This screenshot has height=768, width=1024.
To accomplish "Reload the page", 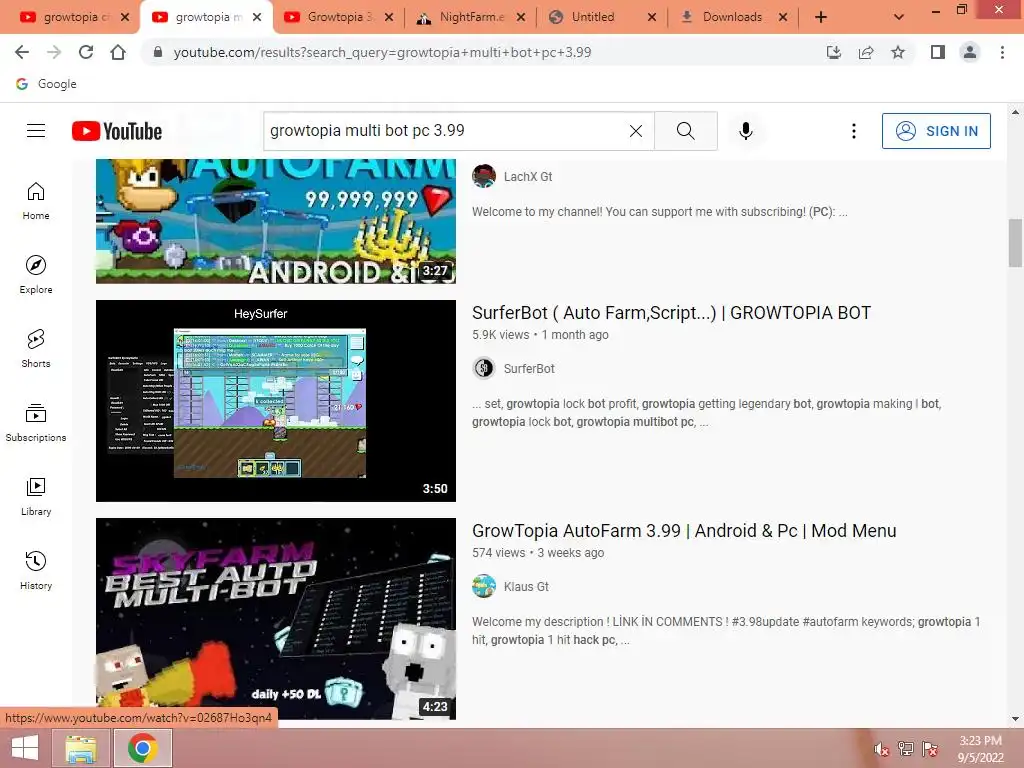I will [x=86, y=52].
